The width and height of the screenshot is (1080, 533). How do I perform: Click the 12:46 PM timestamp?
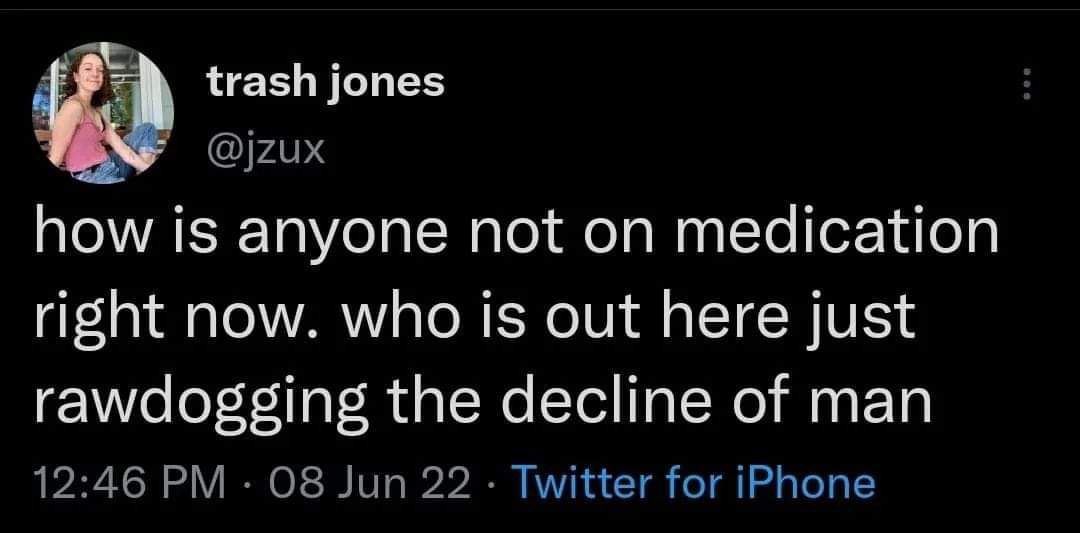tap(130, 484)
